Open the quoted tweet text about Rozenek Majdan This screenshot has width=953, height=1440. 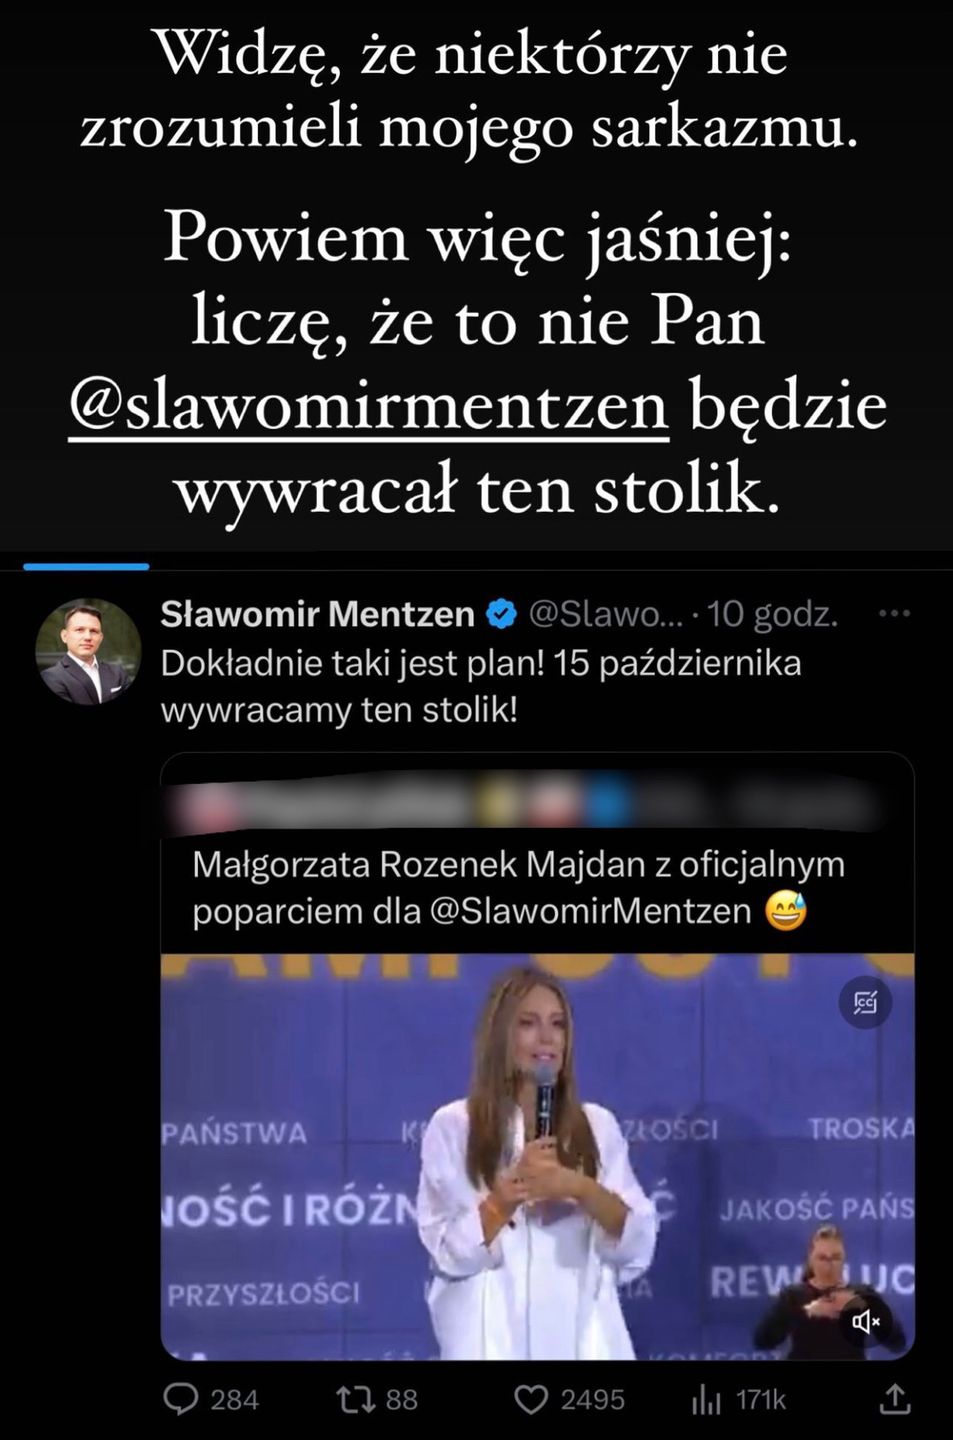pos(518,887)
